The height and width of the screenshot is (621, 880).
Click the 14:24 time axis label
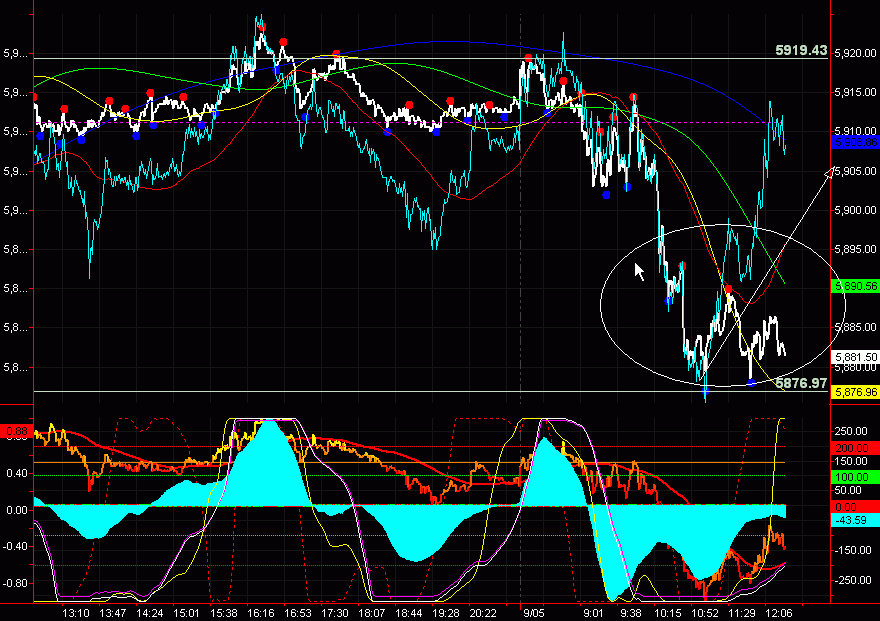(x=149, y=613)
